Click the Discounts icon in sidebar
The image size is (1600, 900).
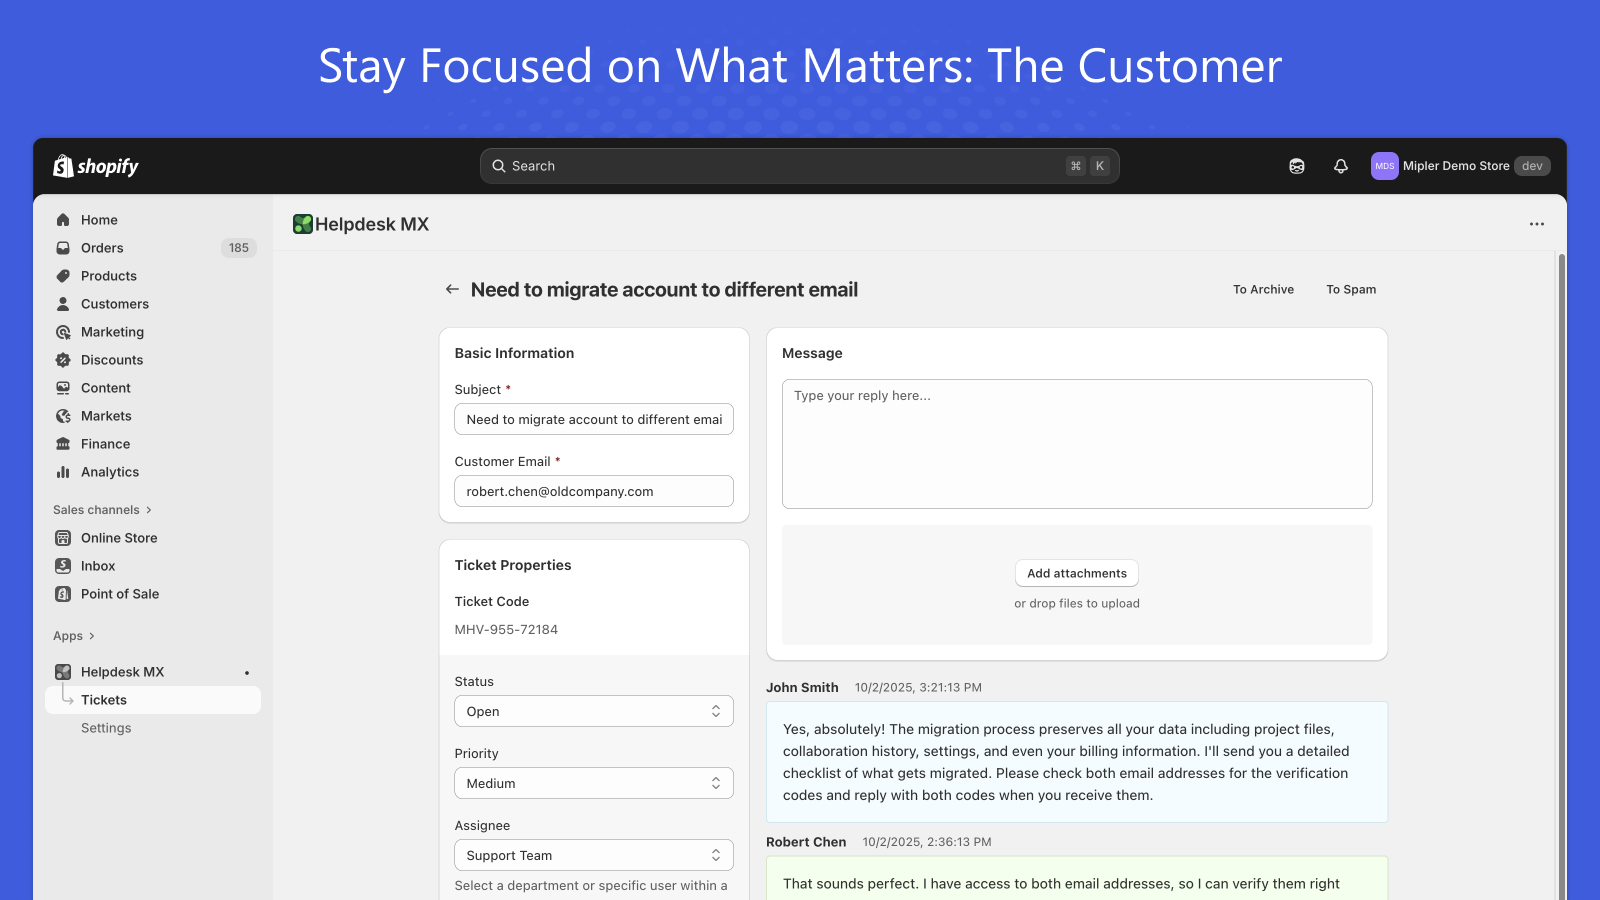point(63,360)
